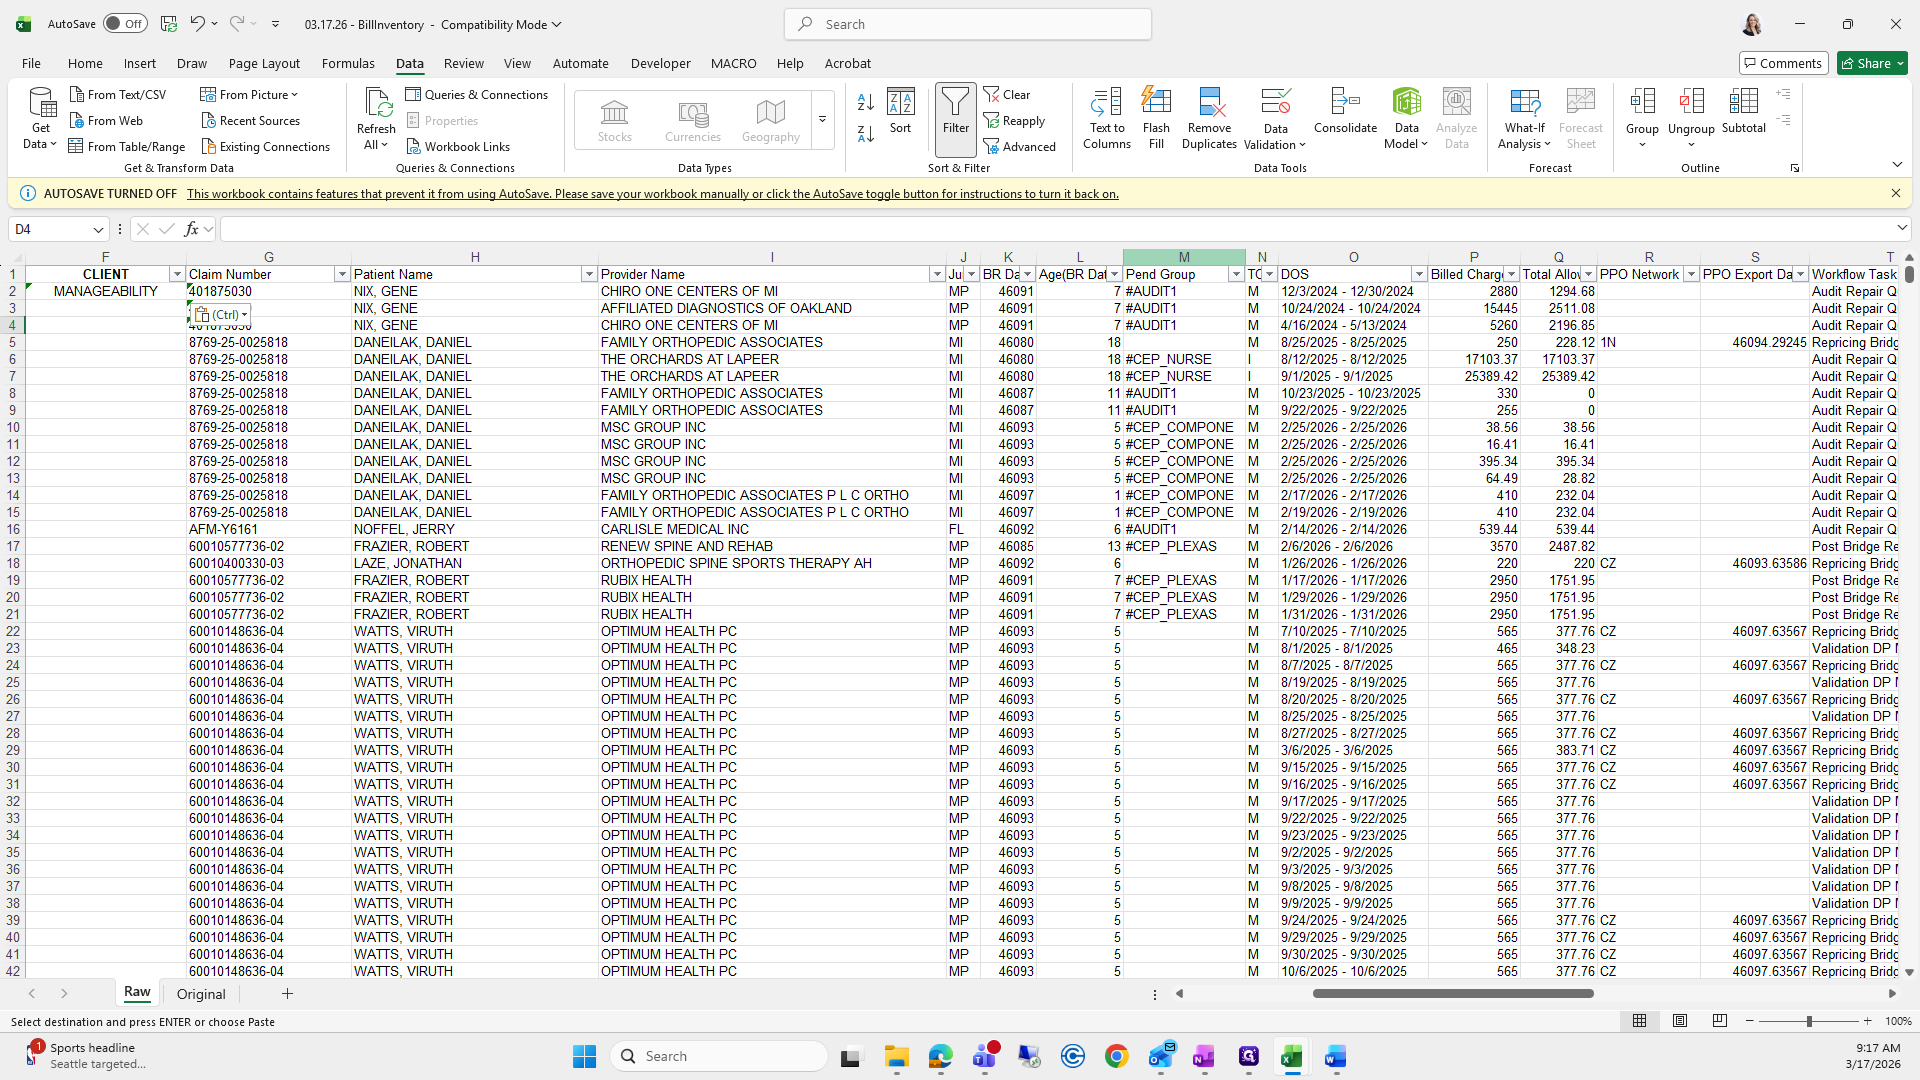1920x1080 pixels.
Task: Adjust the zoom level slider
Action: point(1808,1021)
